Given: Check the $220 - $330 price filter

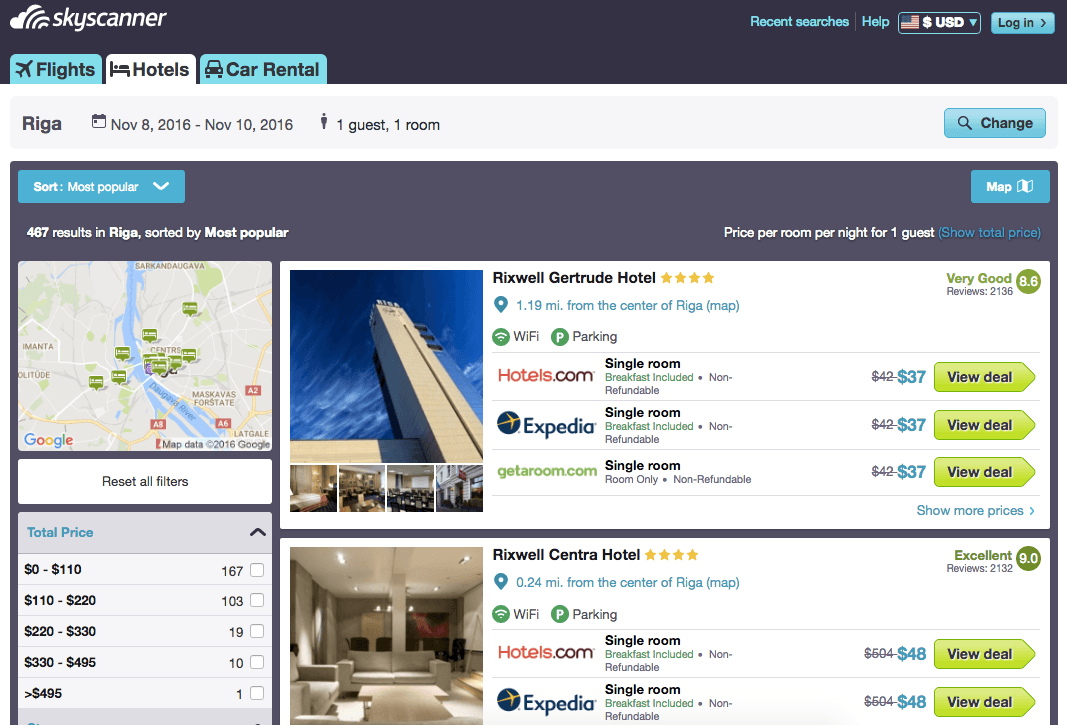Looking at the screenshot, I should pos(257,631).
